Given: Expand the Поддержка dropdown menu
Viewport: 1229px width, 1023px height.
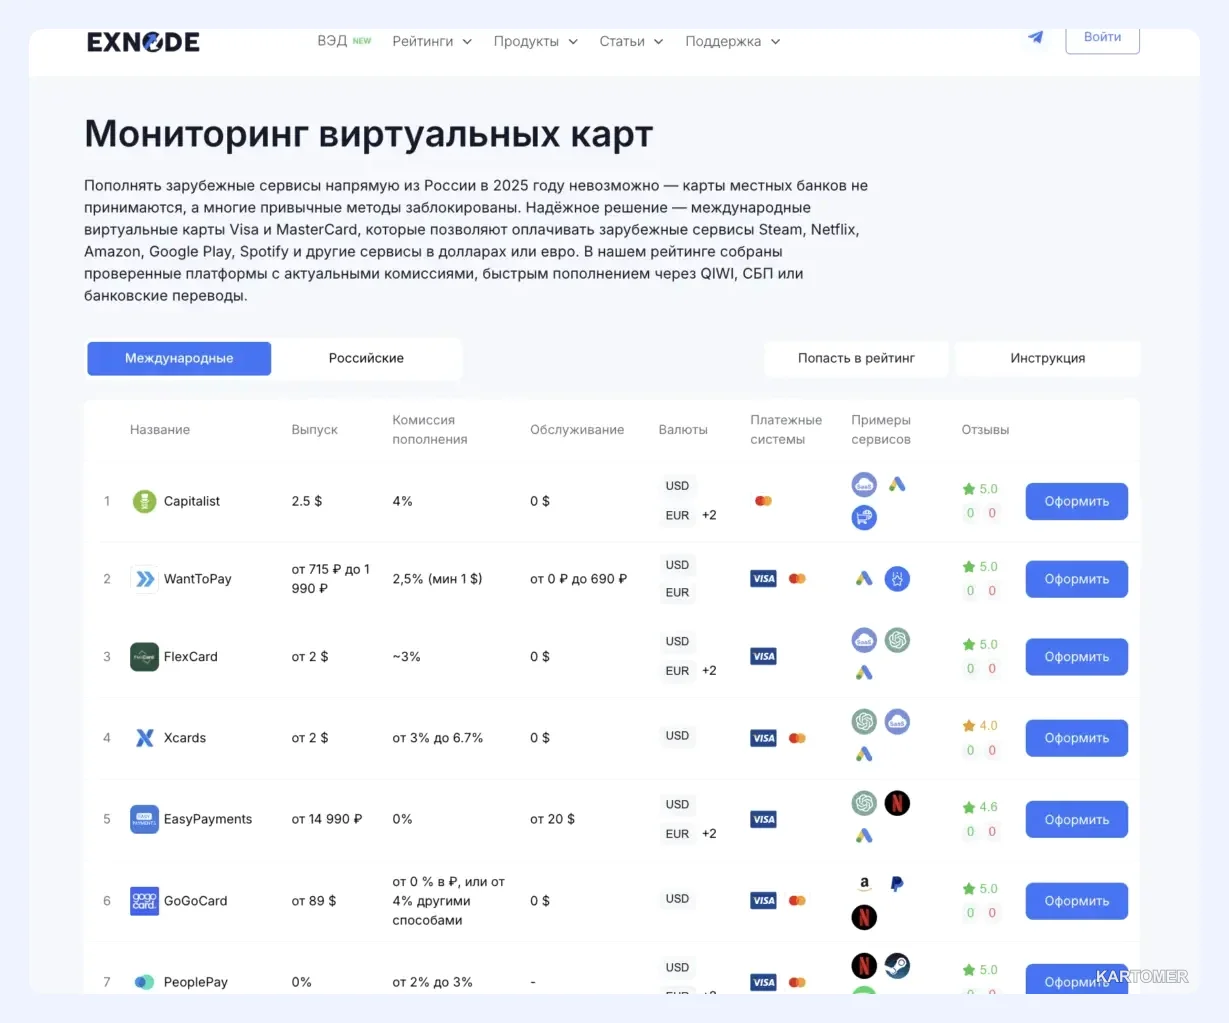Looking at the screenshot, I should 732,41.
